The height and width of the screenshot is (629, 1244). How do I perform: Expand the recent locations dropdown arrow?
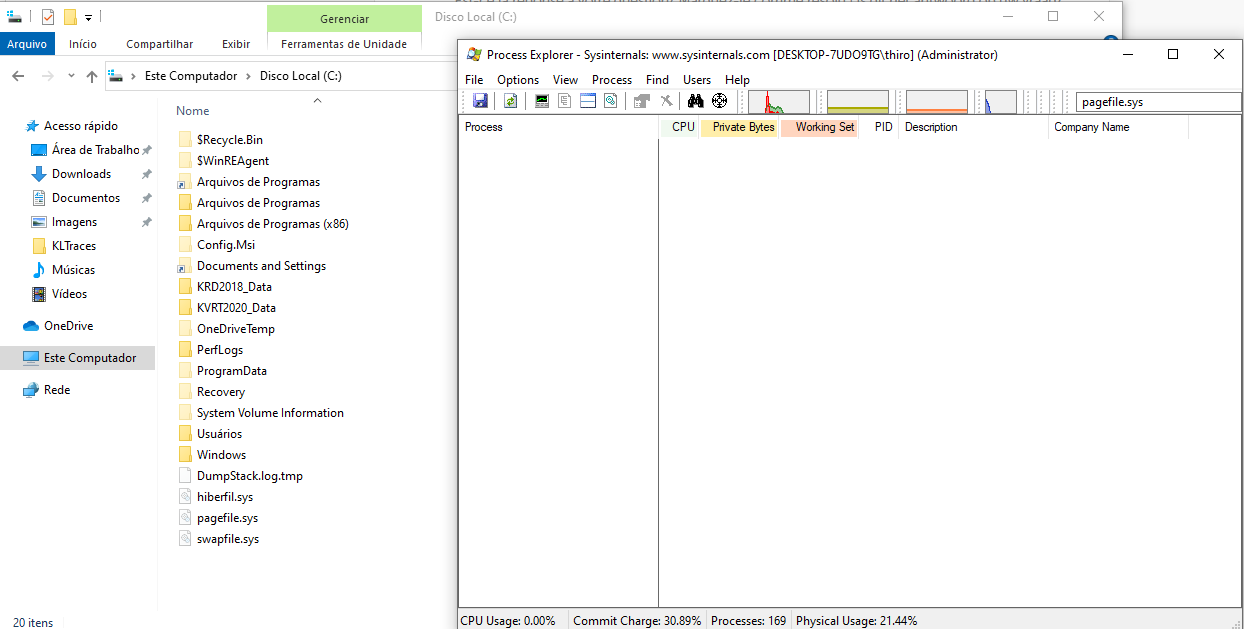[x=71, y=76]
